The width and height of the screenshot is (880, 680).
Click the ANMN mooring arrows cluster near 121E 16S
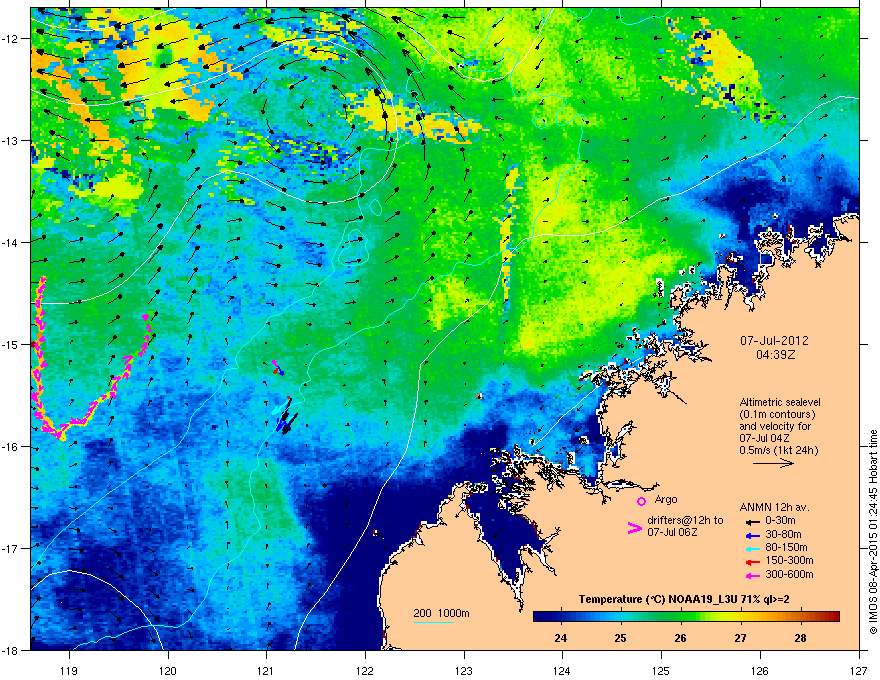tap(286, 418)
